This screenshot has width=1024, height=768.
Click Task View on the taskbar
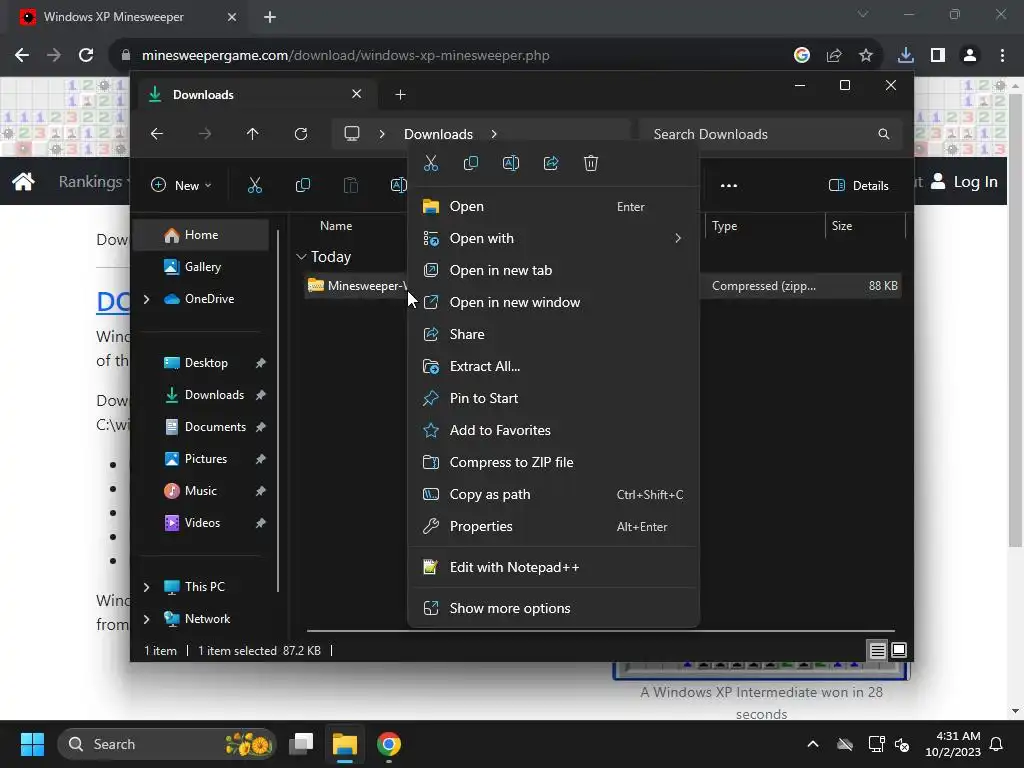point(302,744)
